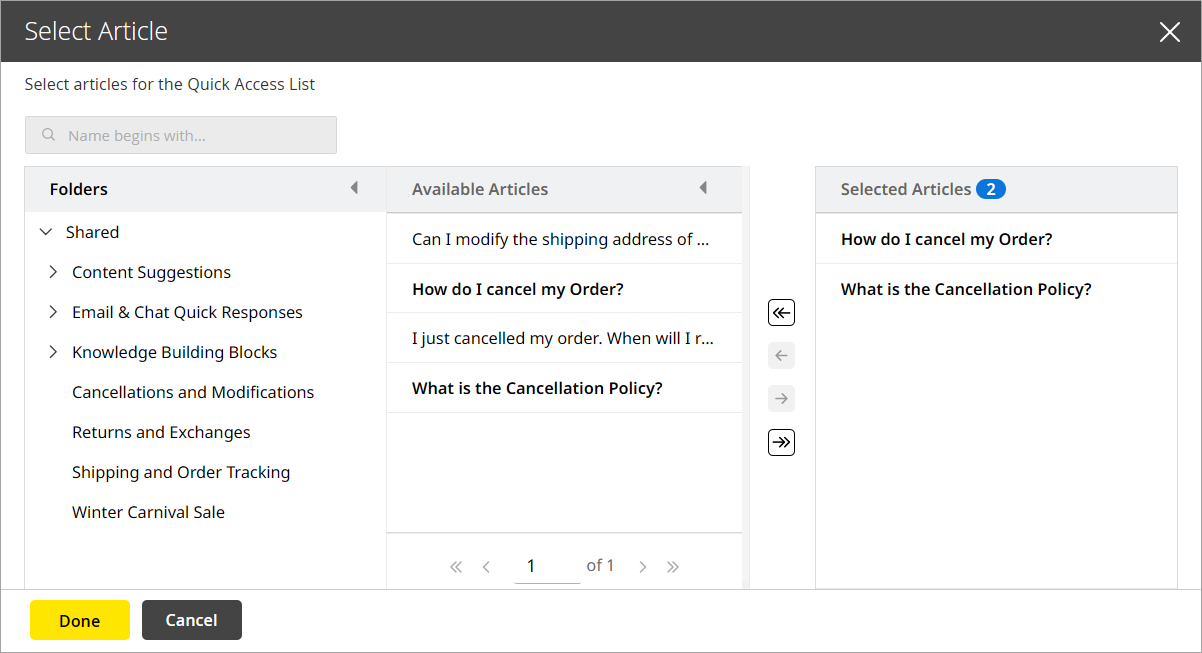Screen dimensions: 1202x653
Task: Expand Knowledge Building Blocks folder
Action: click(53, 351)
